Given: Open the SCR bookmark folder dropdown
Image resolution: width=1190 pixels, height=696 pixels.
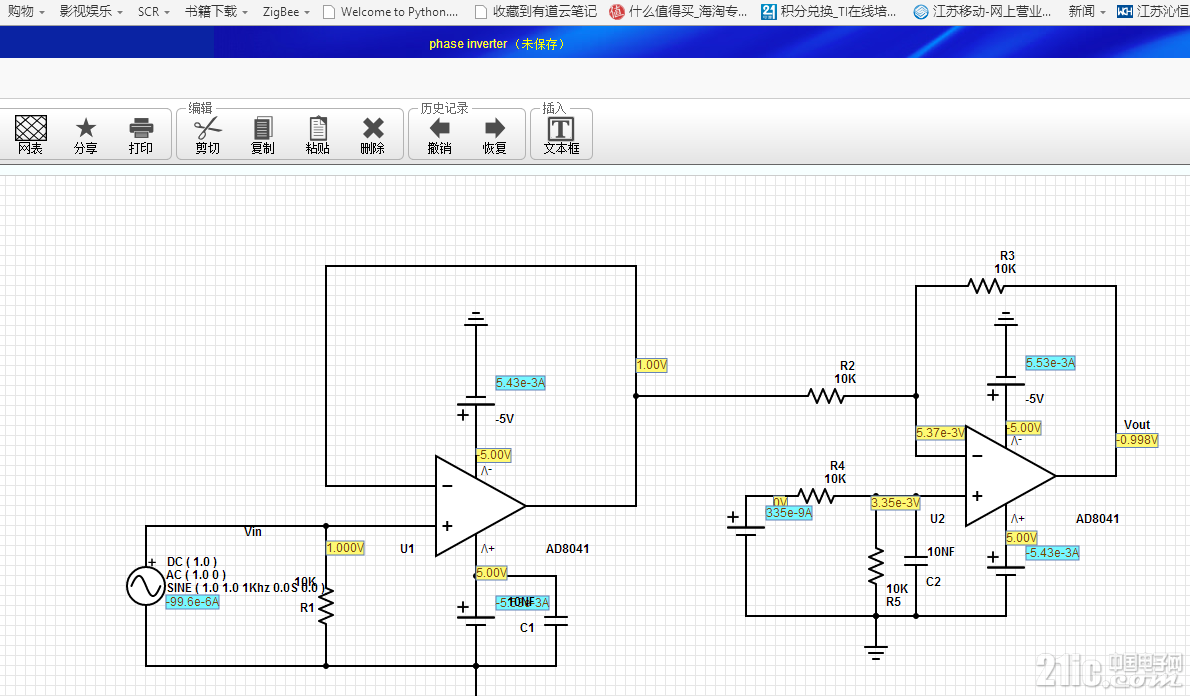Looking at the screenshot, I should 154,11.
